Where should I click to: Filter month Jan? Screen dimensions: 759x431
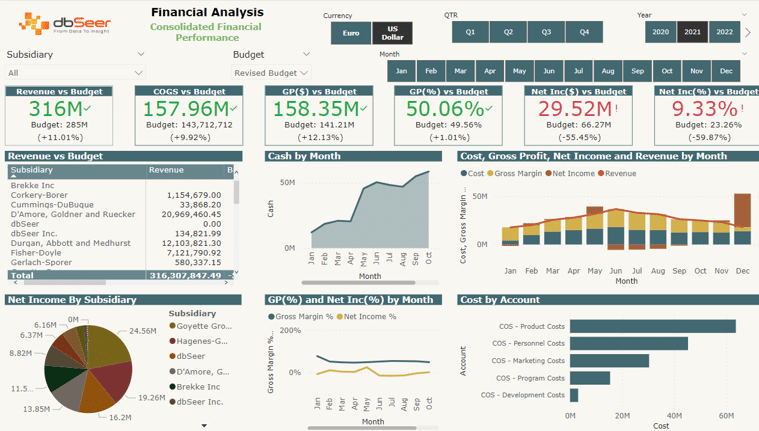(401, 71)
